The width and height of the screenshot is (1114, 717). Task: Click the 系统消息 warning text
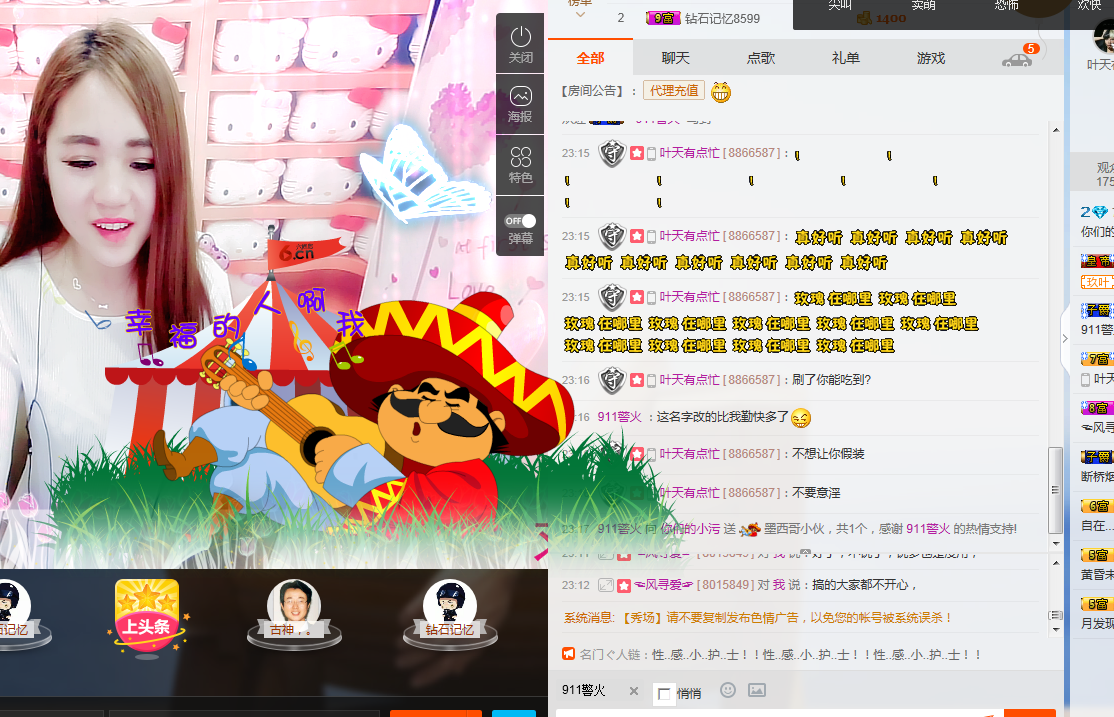pyautogui.click(x=758, y=618)
